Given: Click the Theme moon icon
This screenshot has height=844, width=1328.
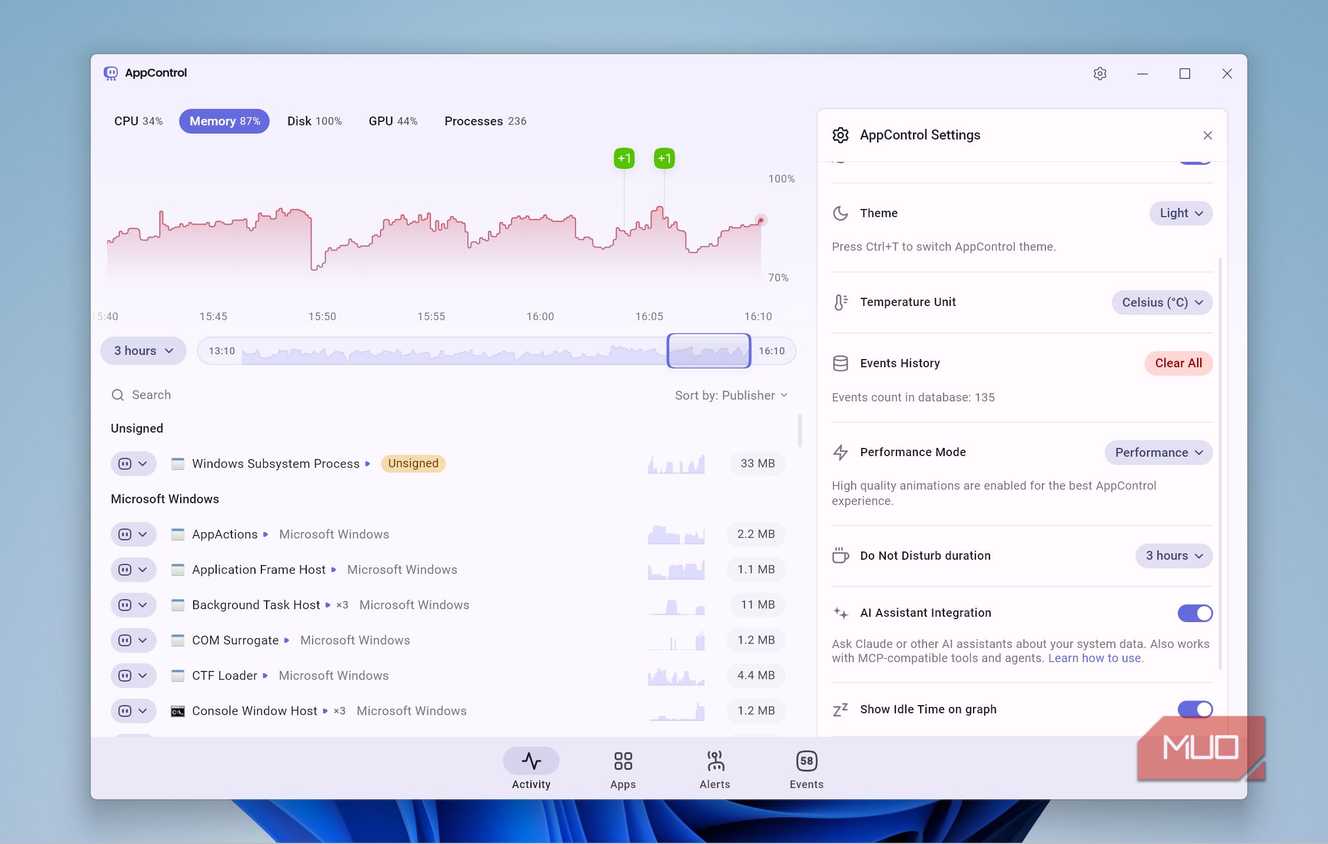Looking at the screenshot, I should [x=841, y=213].
